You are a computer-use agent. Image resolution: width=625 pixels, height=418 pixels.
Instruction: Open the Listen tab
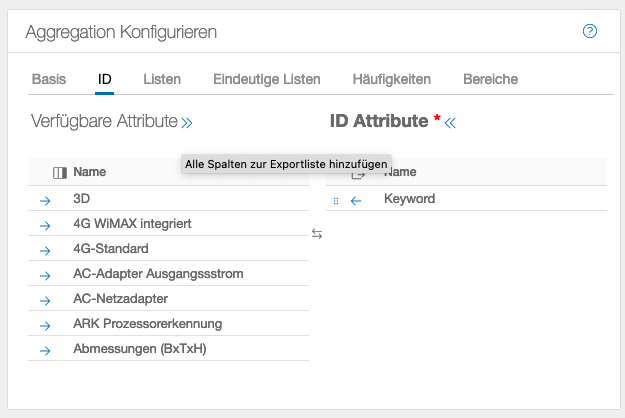[162, 79]
